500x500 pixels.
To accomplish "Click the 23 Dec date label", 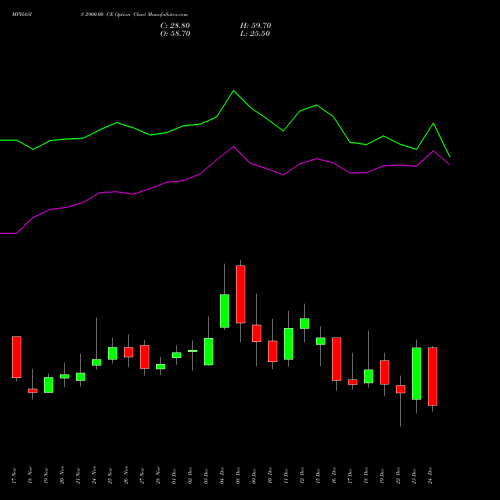I will pos(414,476).
